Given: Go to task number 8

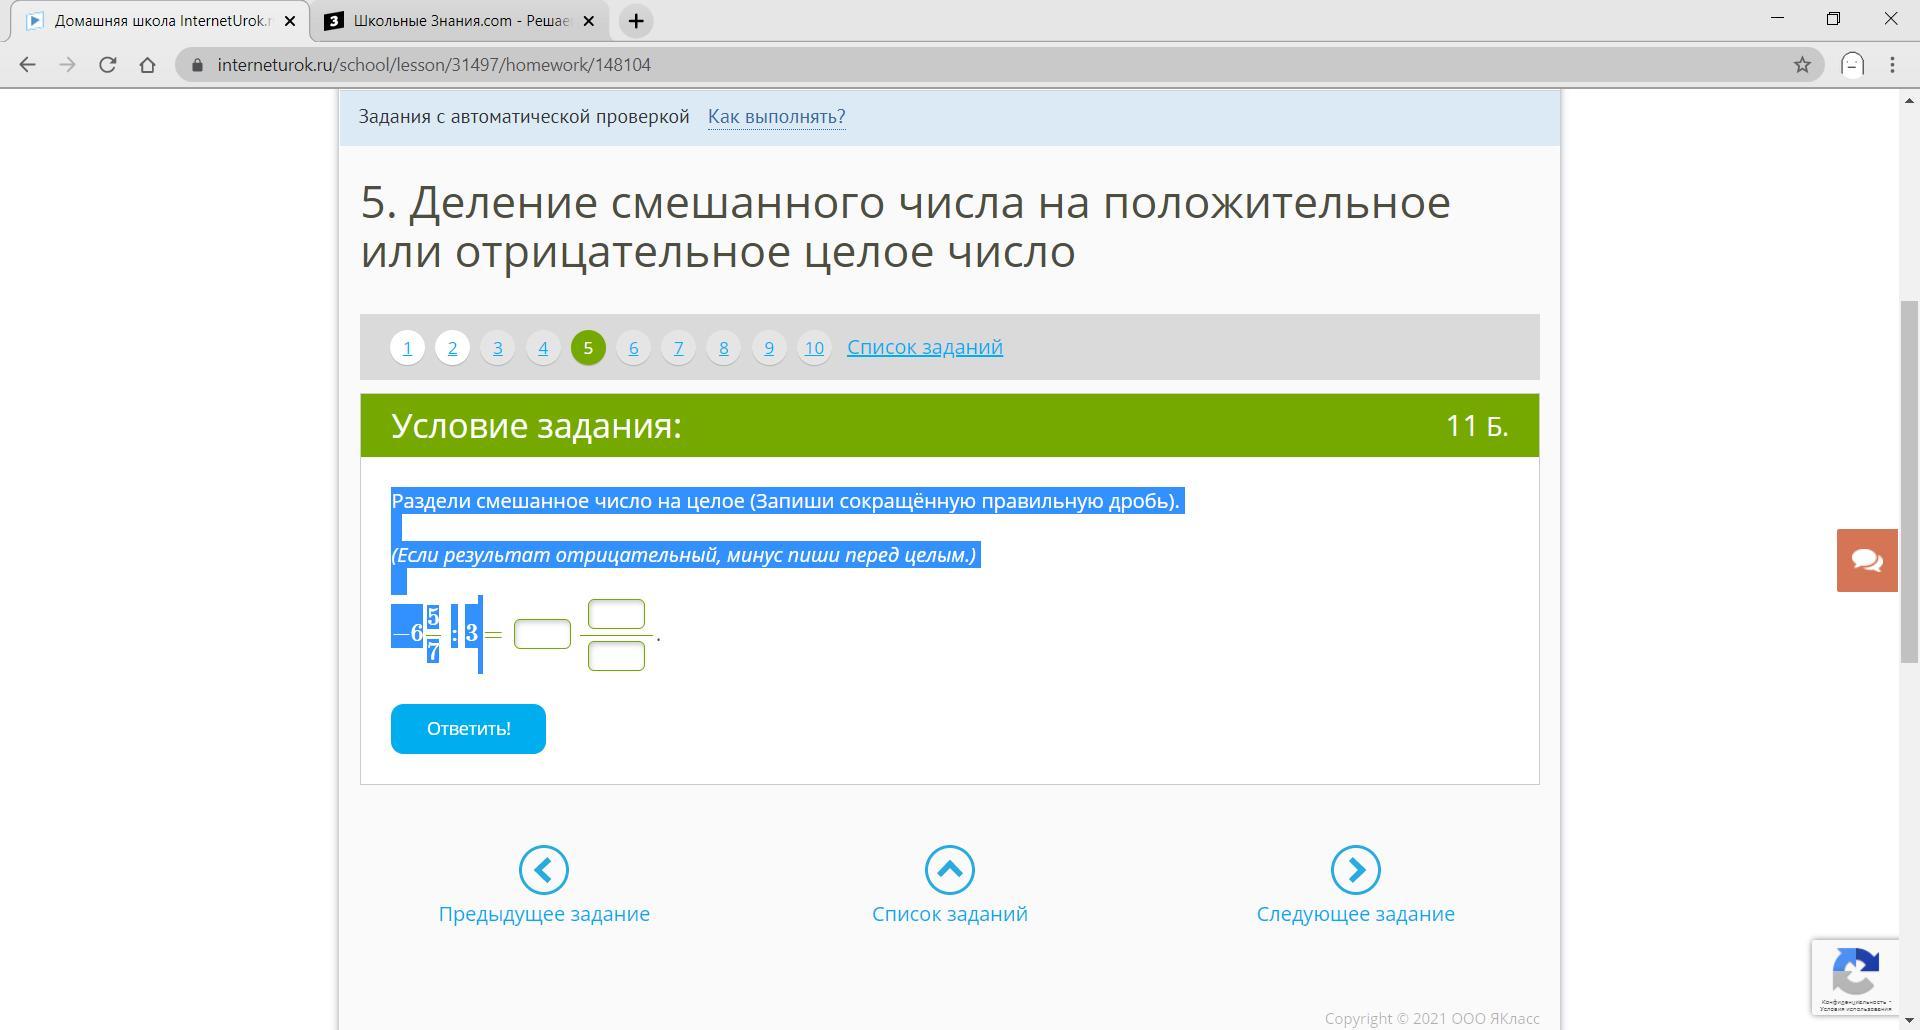Looking at the screenshot, I should 724,348.
